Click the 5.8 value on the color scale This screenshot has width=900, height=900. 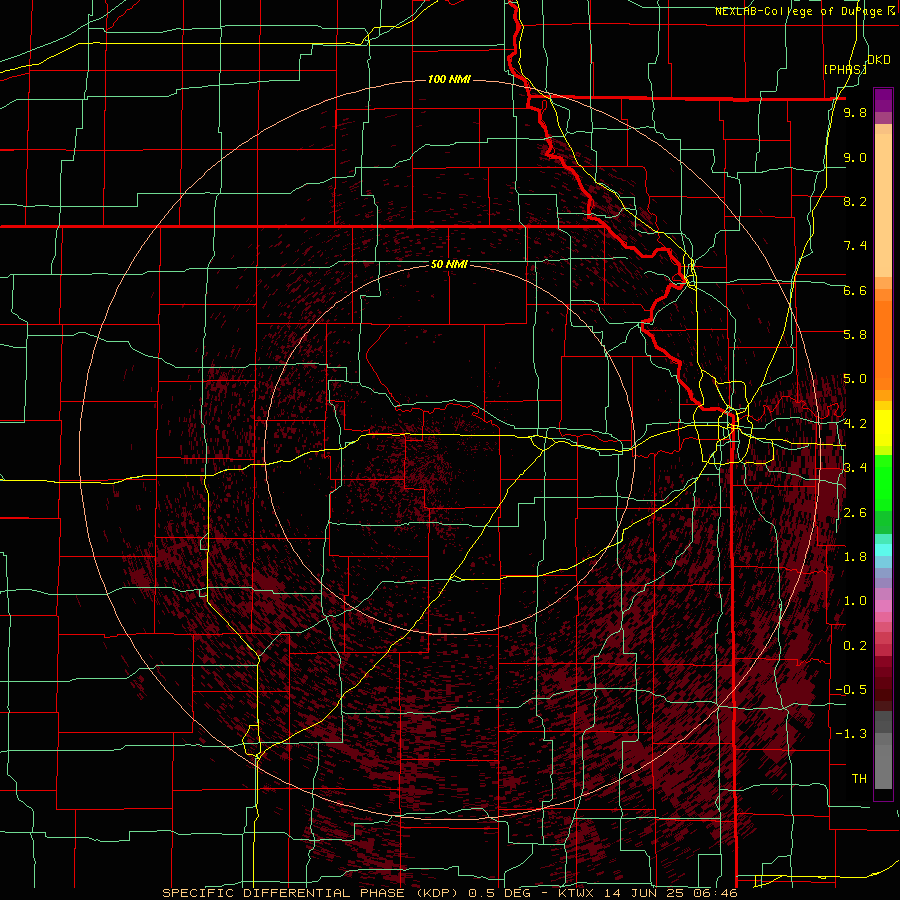855,335
